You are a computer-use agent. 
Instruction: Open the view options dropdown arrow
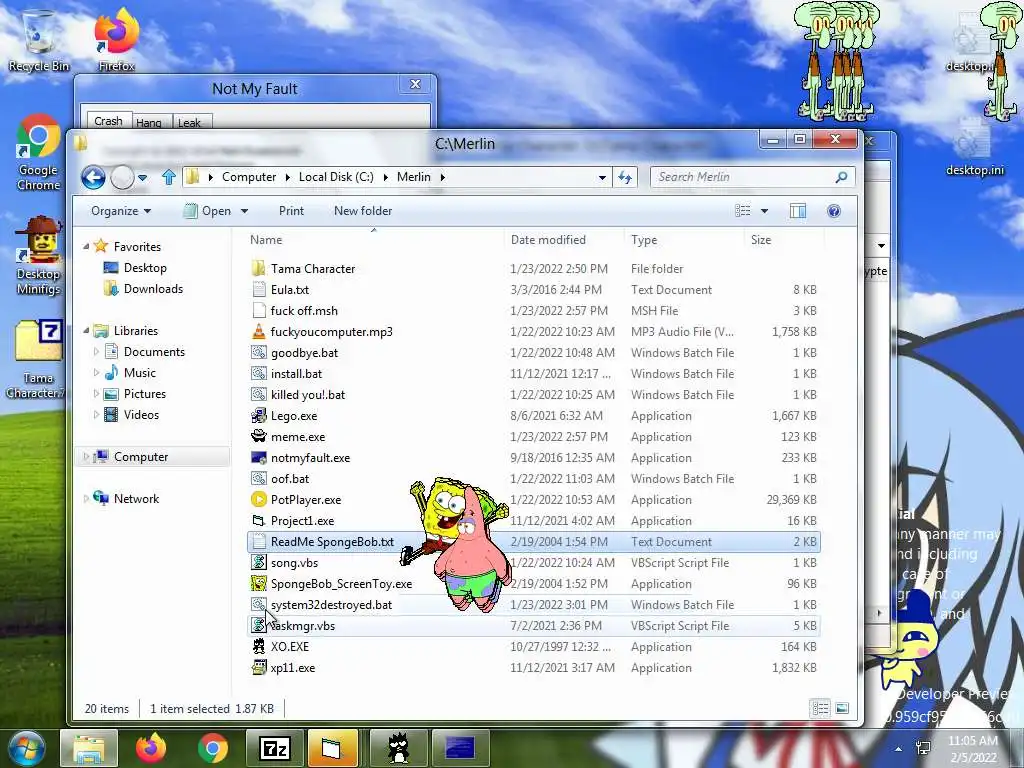764,211
